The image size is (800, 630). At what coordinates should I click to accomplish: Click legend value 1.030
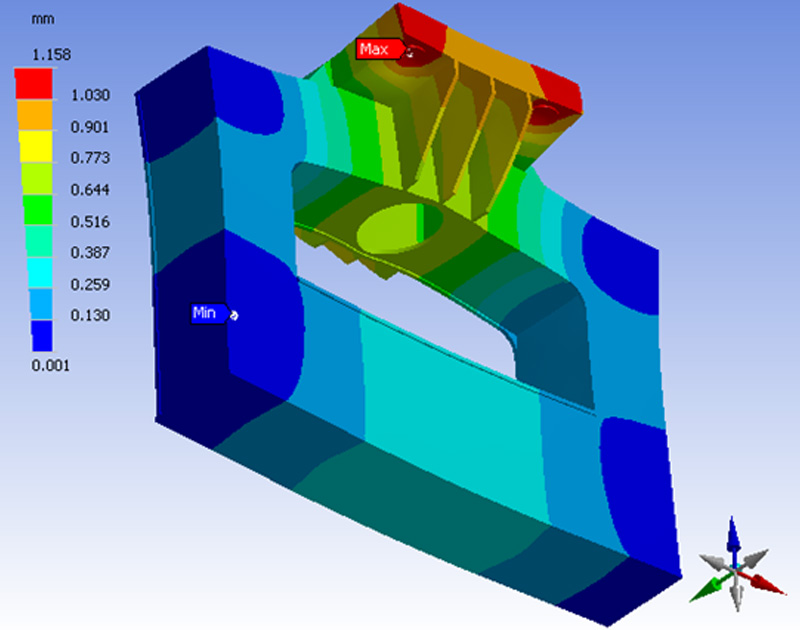click(x=90, y=95)
